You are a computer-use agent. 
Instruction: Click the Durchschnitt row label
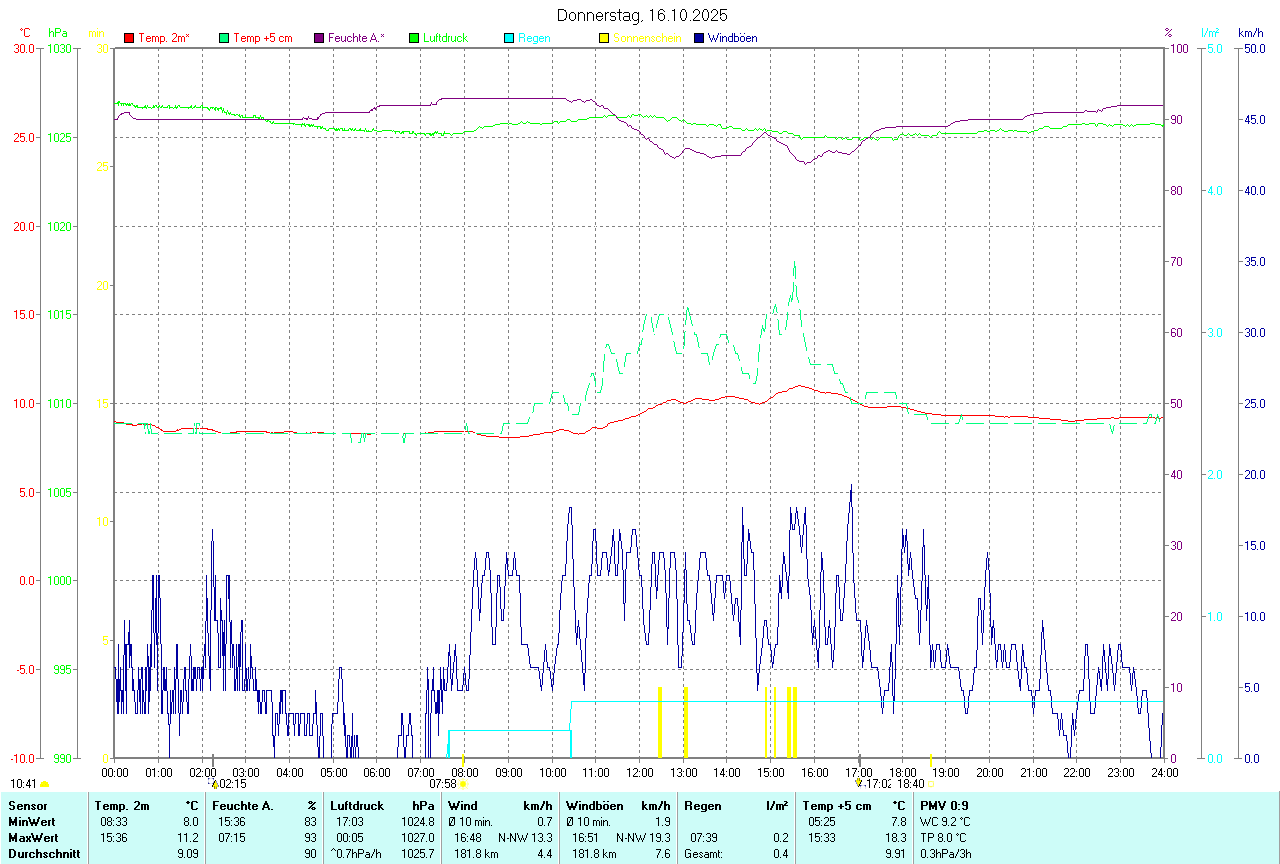(43, 854)
